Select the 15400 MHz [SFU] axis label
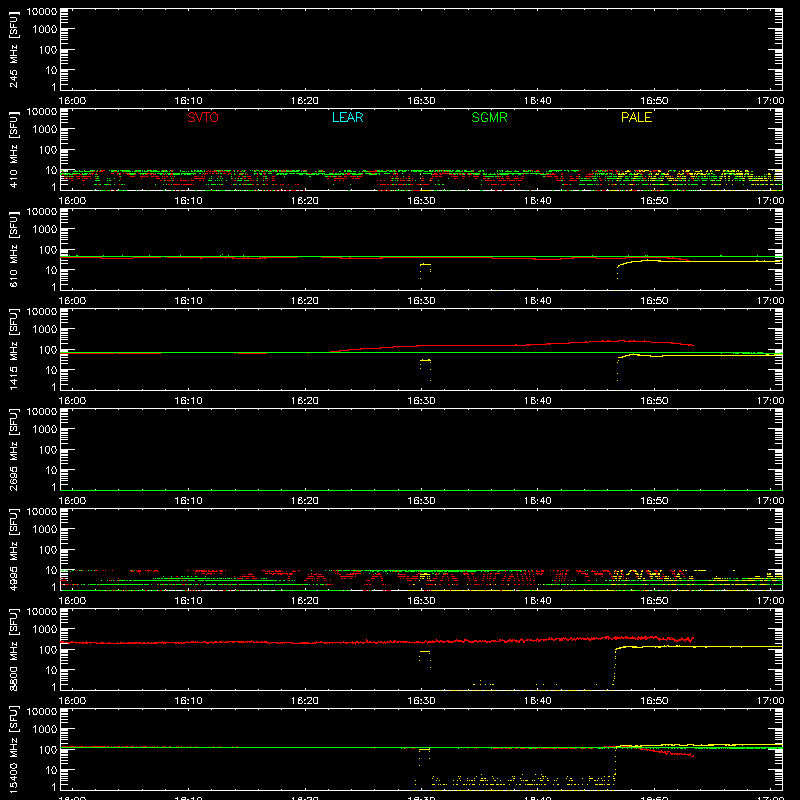Viewport: 800px width, 800px height. point(14,749)
